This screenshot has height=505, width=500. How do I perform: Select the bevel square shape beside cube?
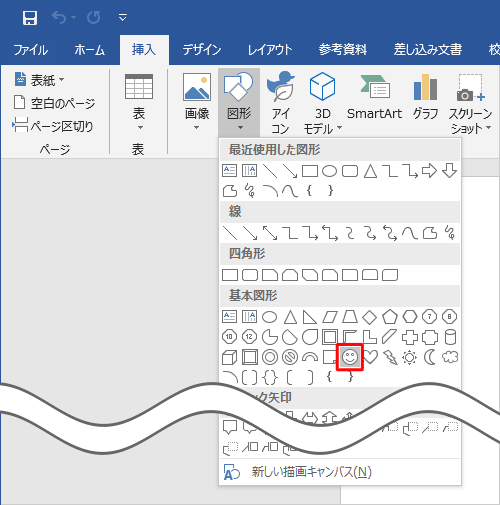coord(250,357)
